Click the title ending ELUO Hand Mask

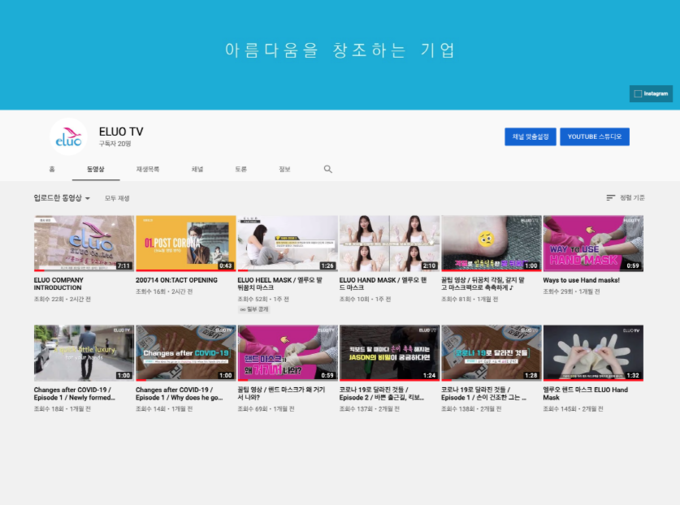pos(585,394)
